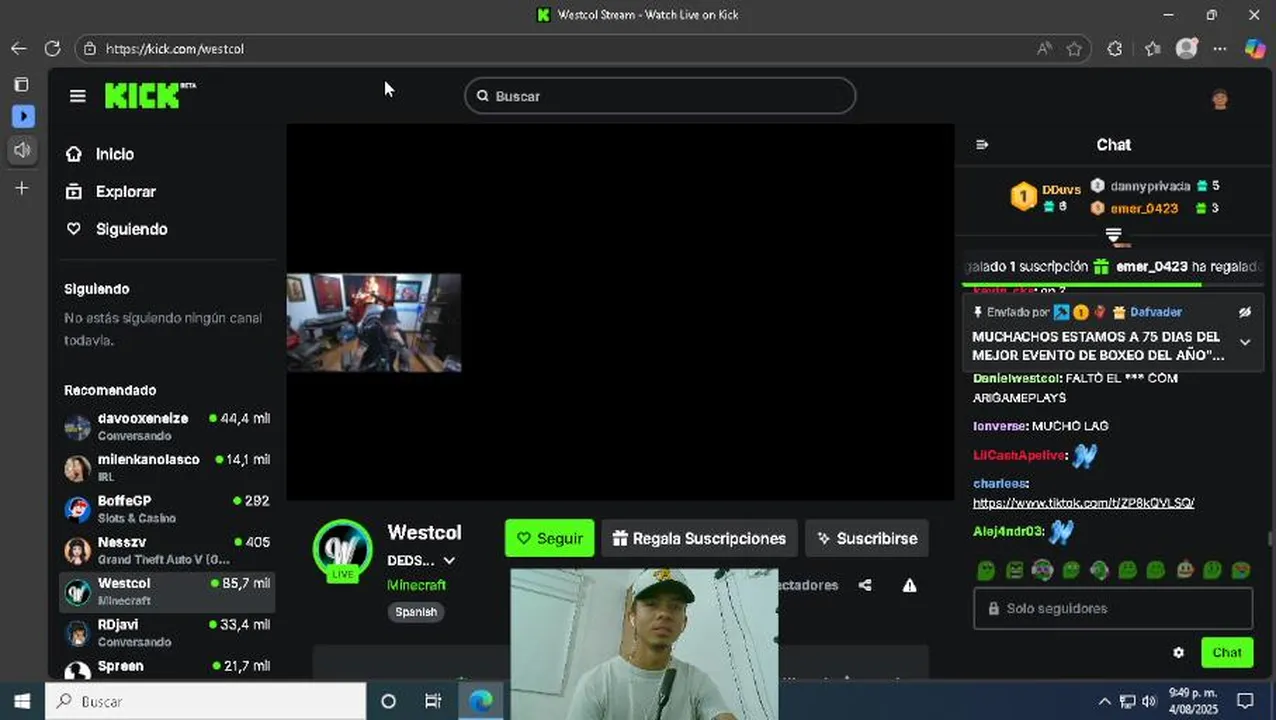Viewport: 1276px width, 720px height.
Task: Open the taskbar volume icon
Action: [1148, 701]
